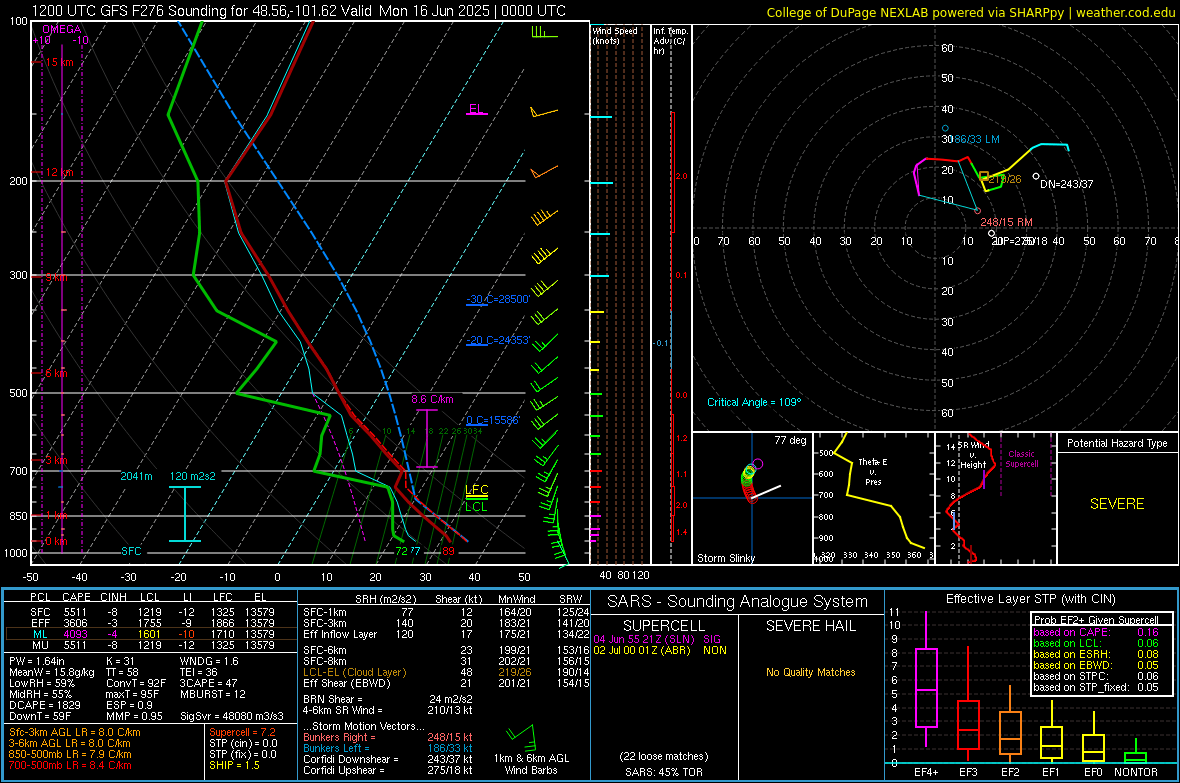Click the orange 219/26 square on hodograph
Screen dimensions: 1180x783
984,175
